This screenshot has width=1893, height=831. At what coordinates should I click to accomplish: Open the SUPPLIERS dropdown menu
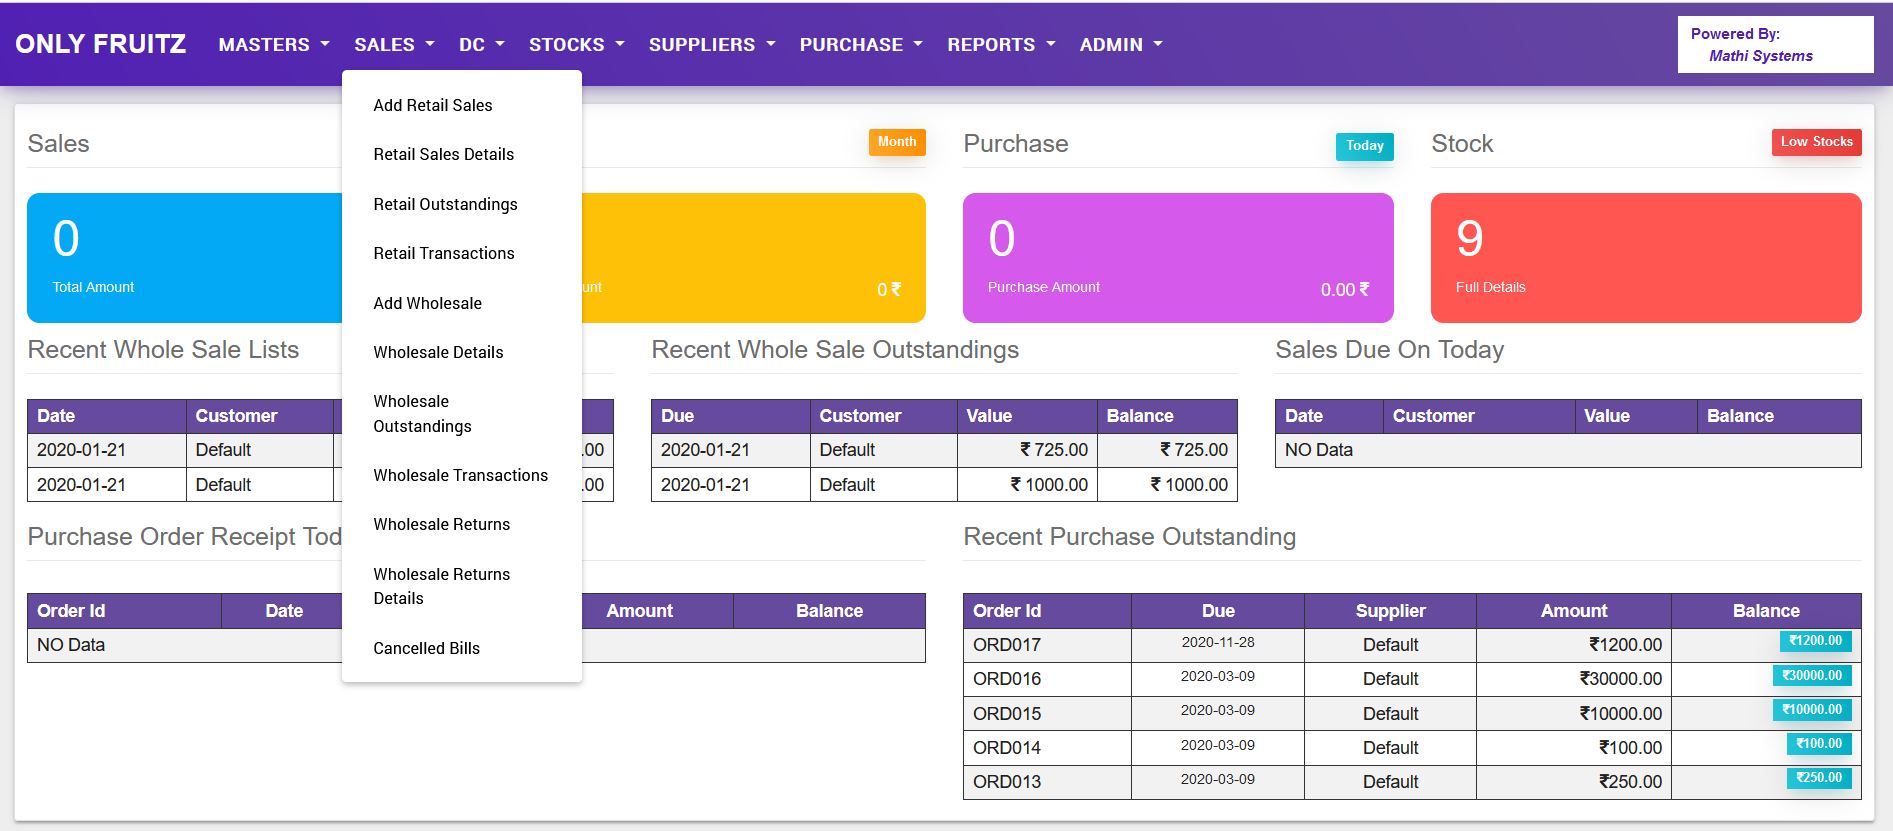tap(711, 45)
